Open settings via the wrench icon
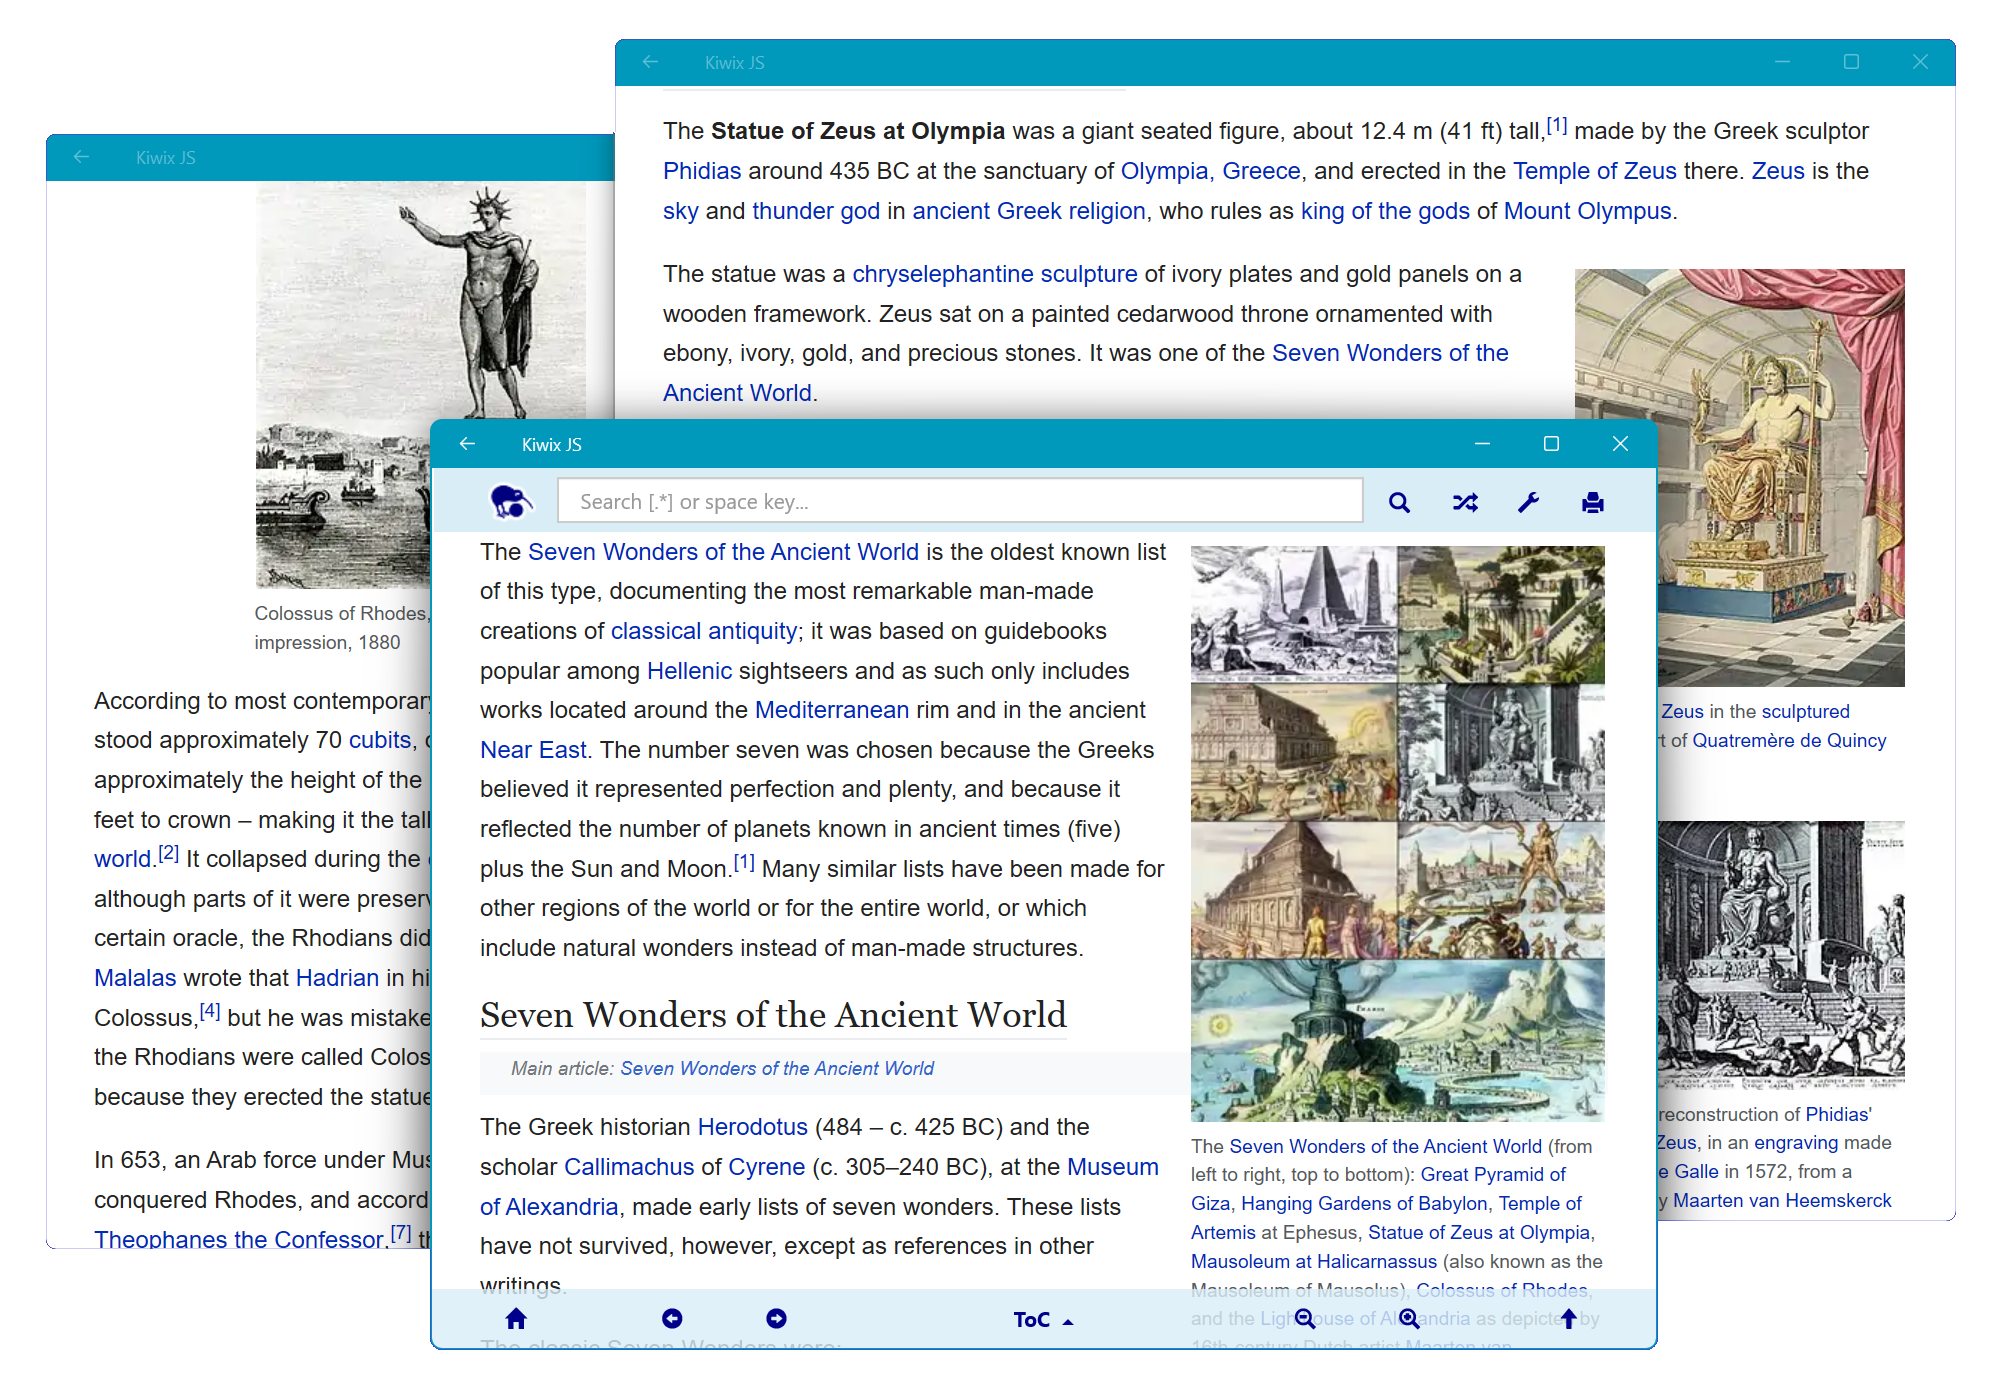 1529,501
